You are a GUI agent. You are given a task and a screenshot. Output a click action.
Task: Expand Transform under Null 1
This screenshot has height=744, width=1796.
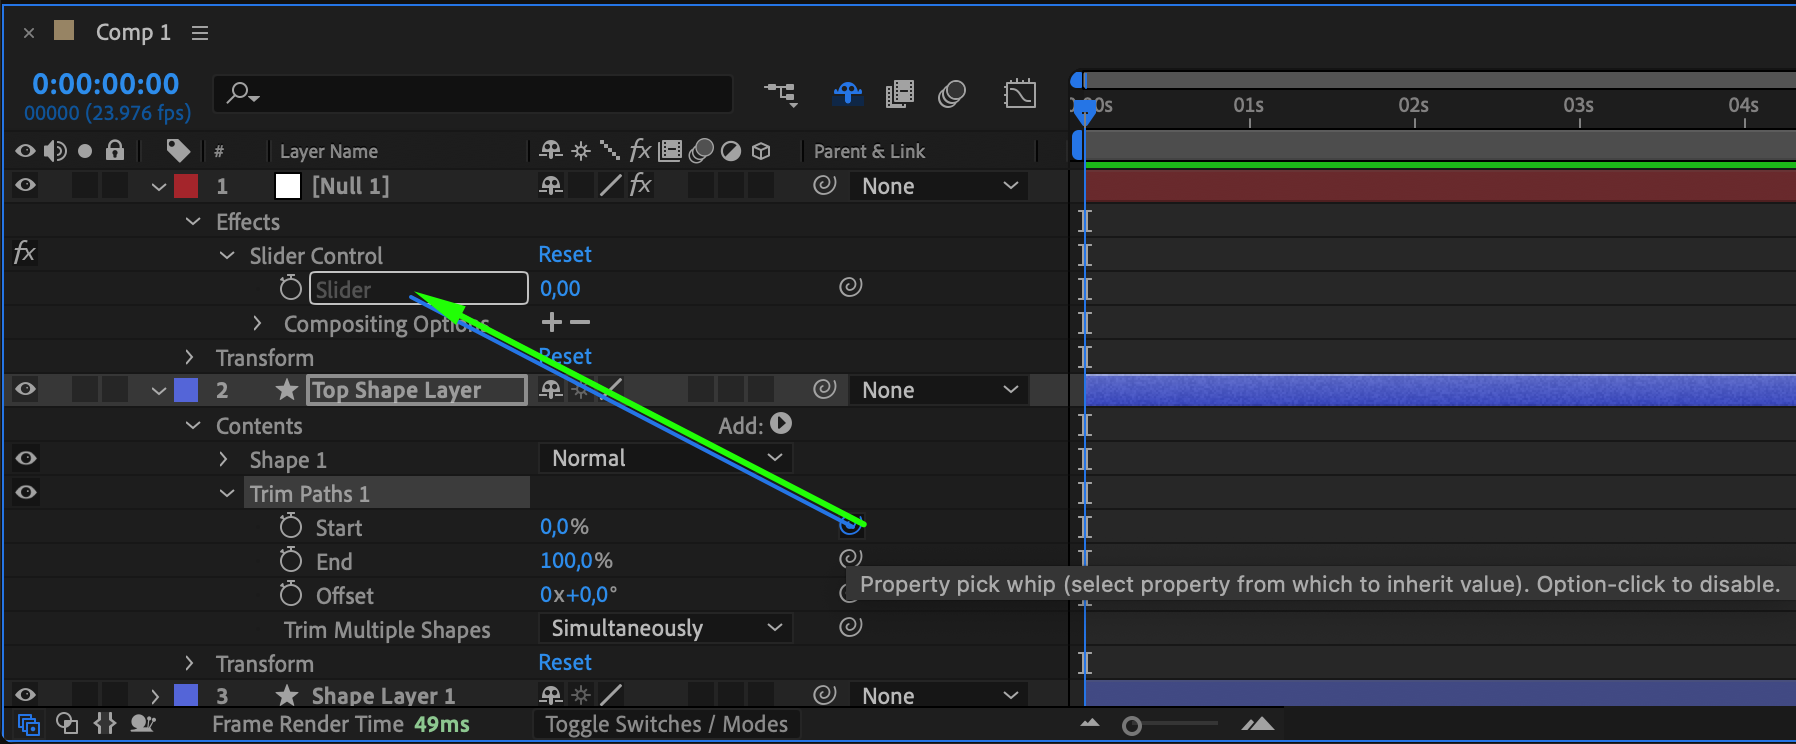pyautogui.click(x=189, y=357)
